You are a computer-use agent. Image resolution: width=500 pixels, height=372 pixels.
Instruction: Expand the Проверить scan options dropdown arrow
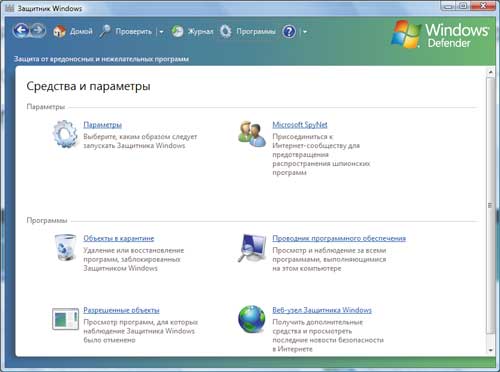click(161, 32)
